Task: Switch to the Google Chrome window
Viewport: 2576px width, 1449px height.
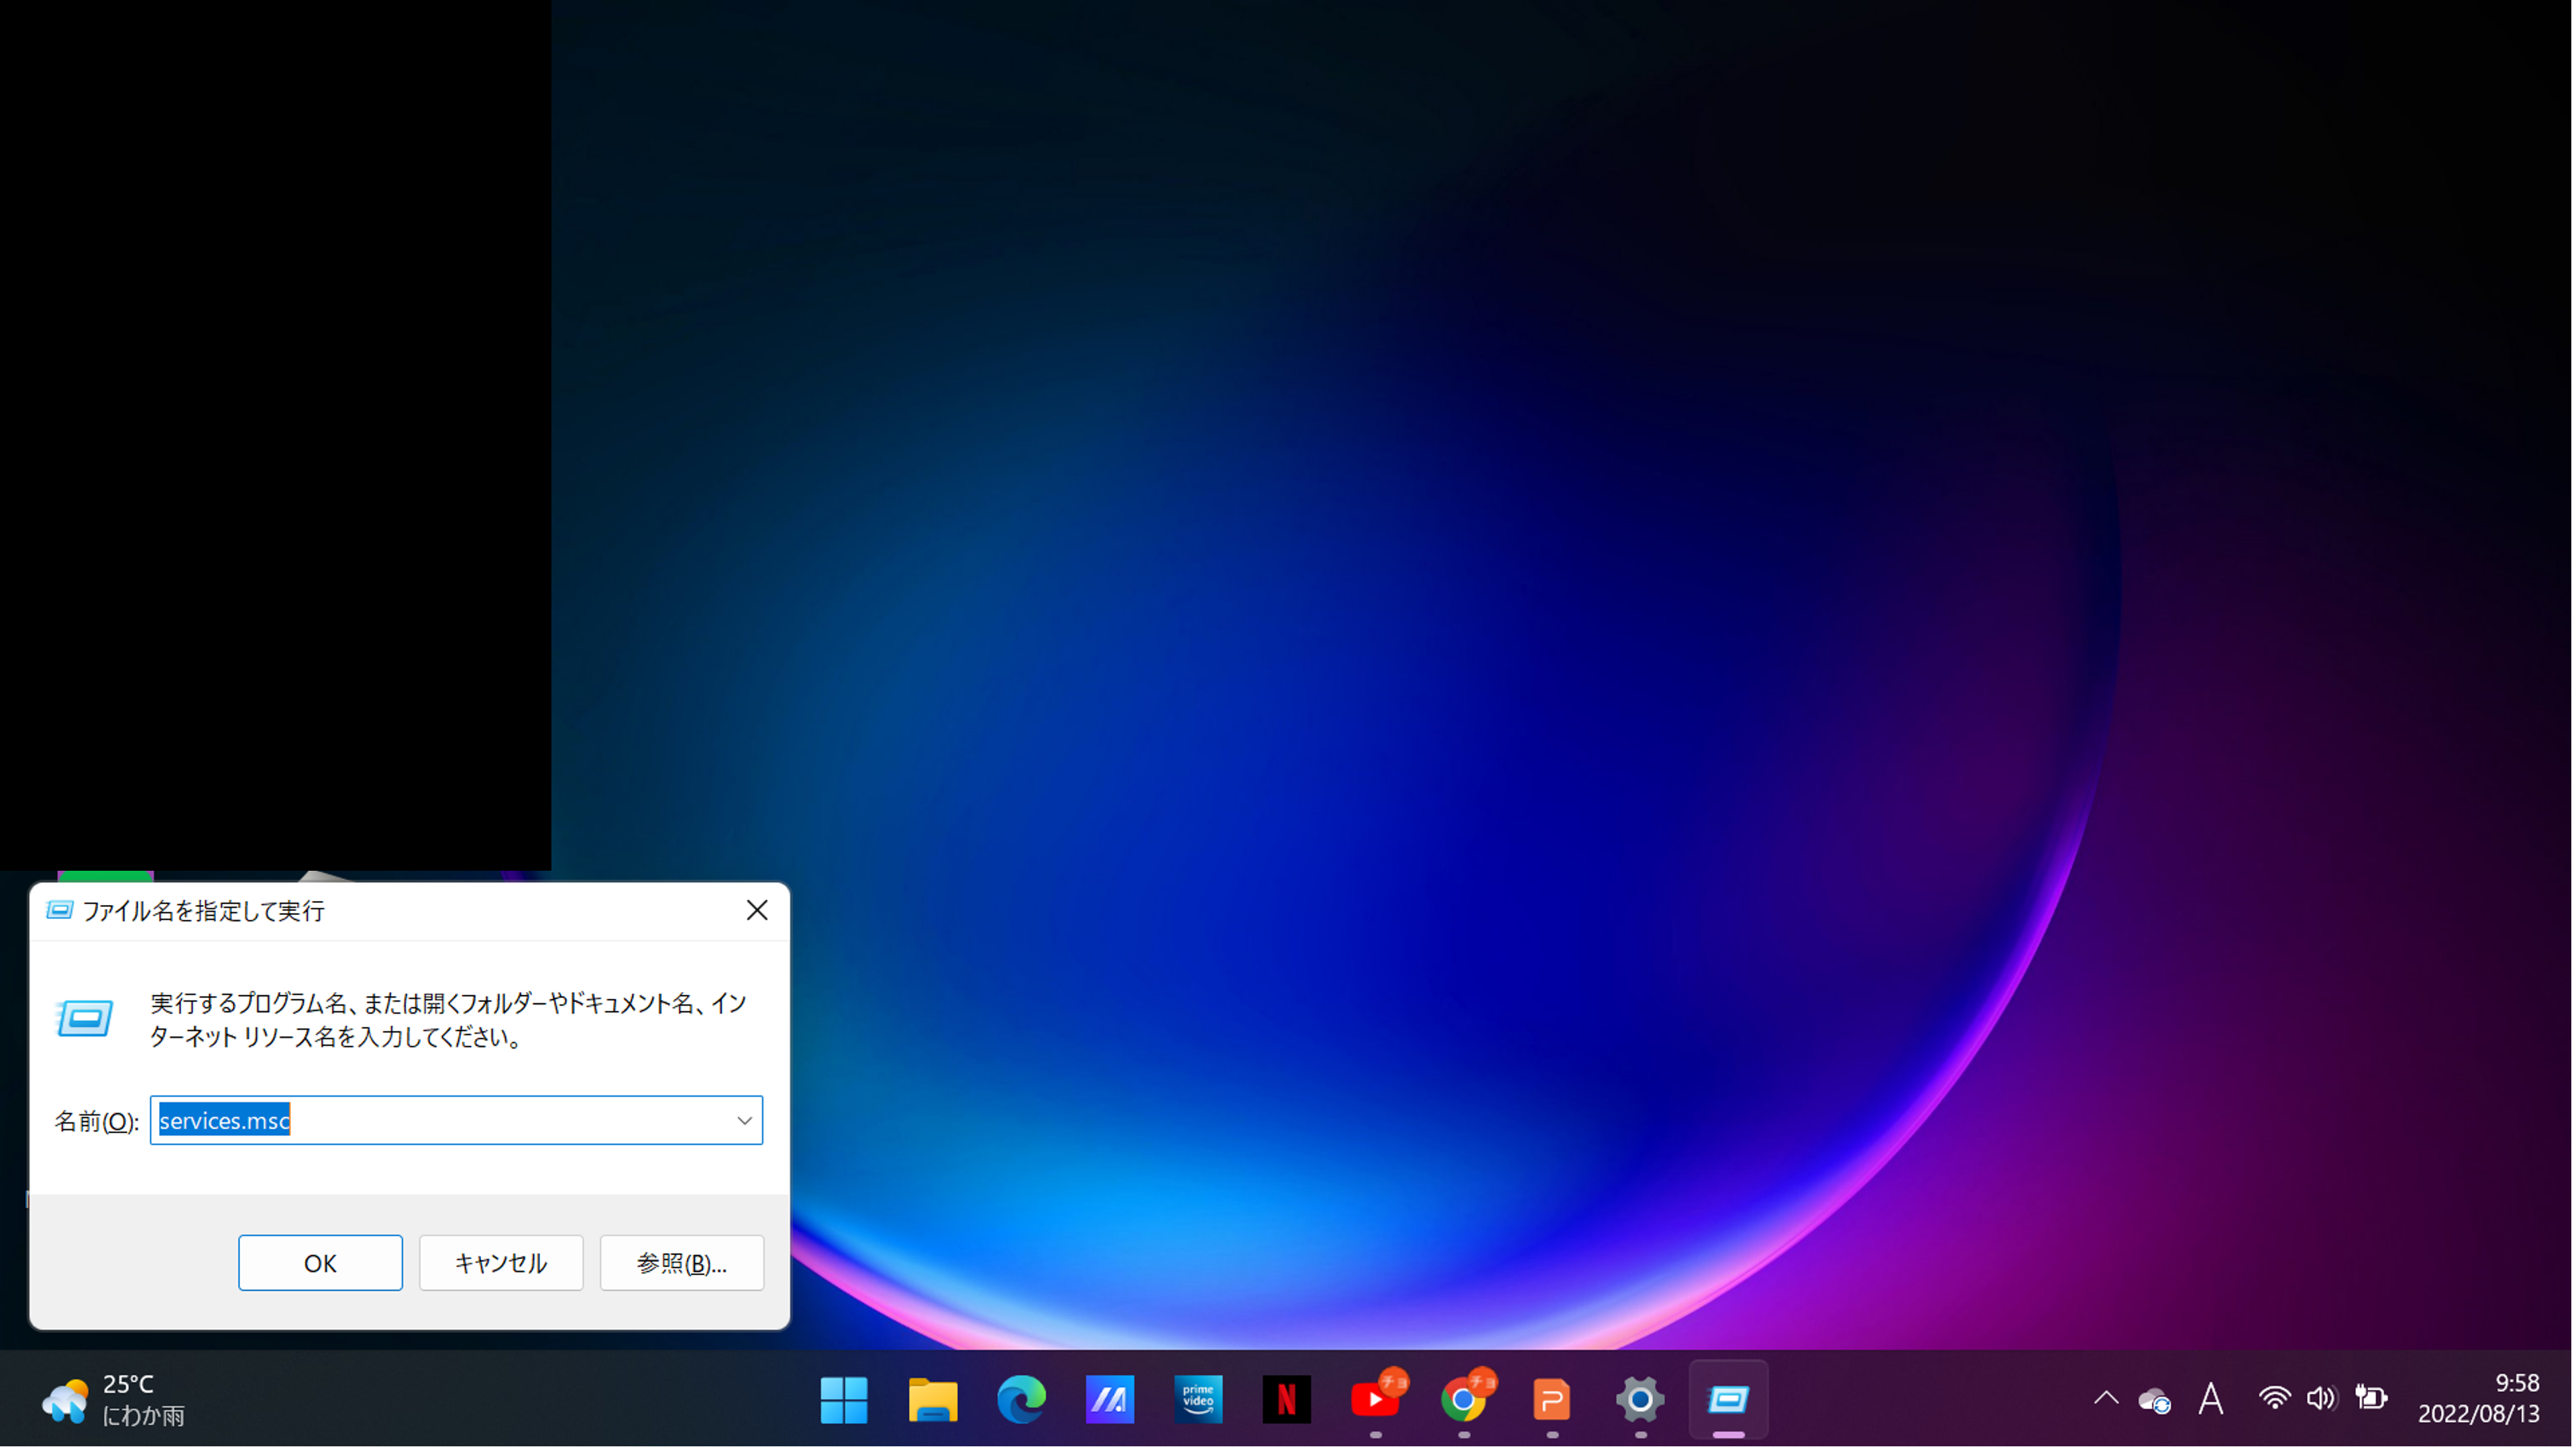Action: click(x=1464, y=1400)
